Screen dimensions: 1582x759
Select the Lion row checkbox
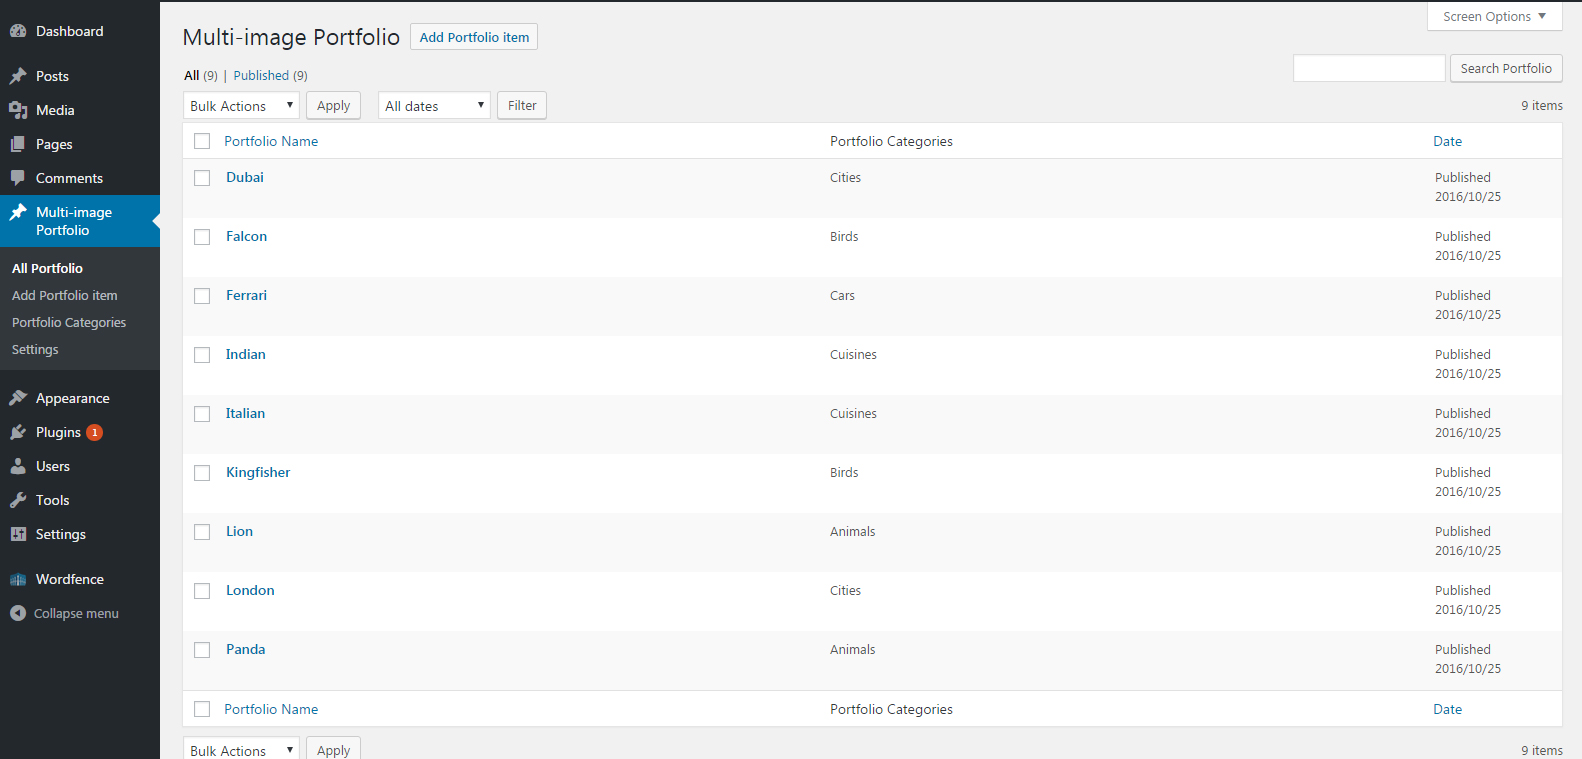pos(202,532)
